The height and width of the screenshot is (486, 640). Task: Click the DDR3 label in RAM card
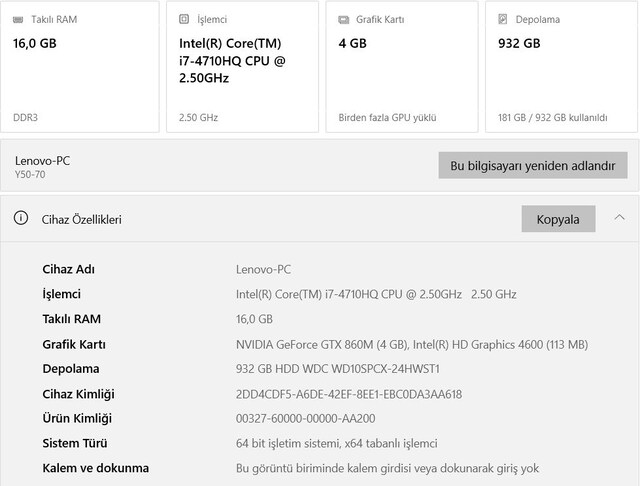25,118
